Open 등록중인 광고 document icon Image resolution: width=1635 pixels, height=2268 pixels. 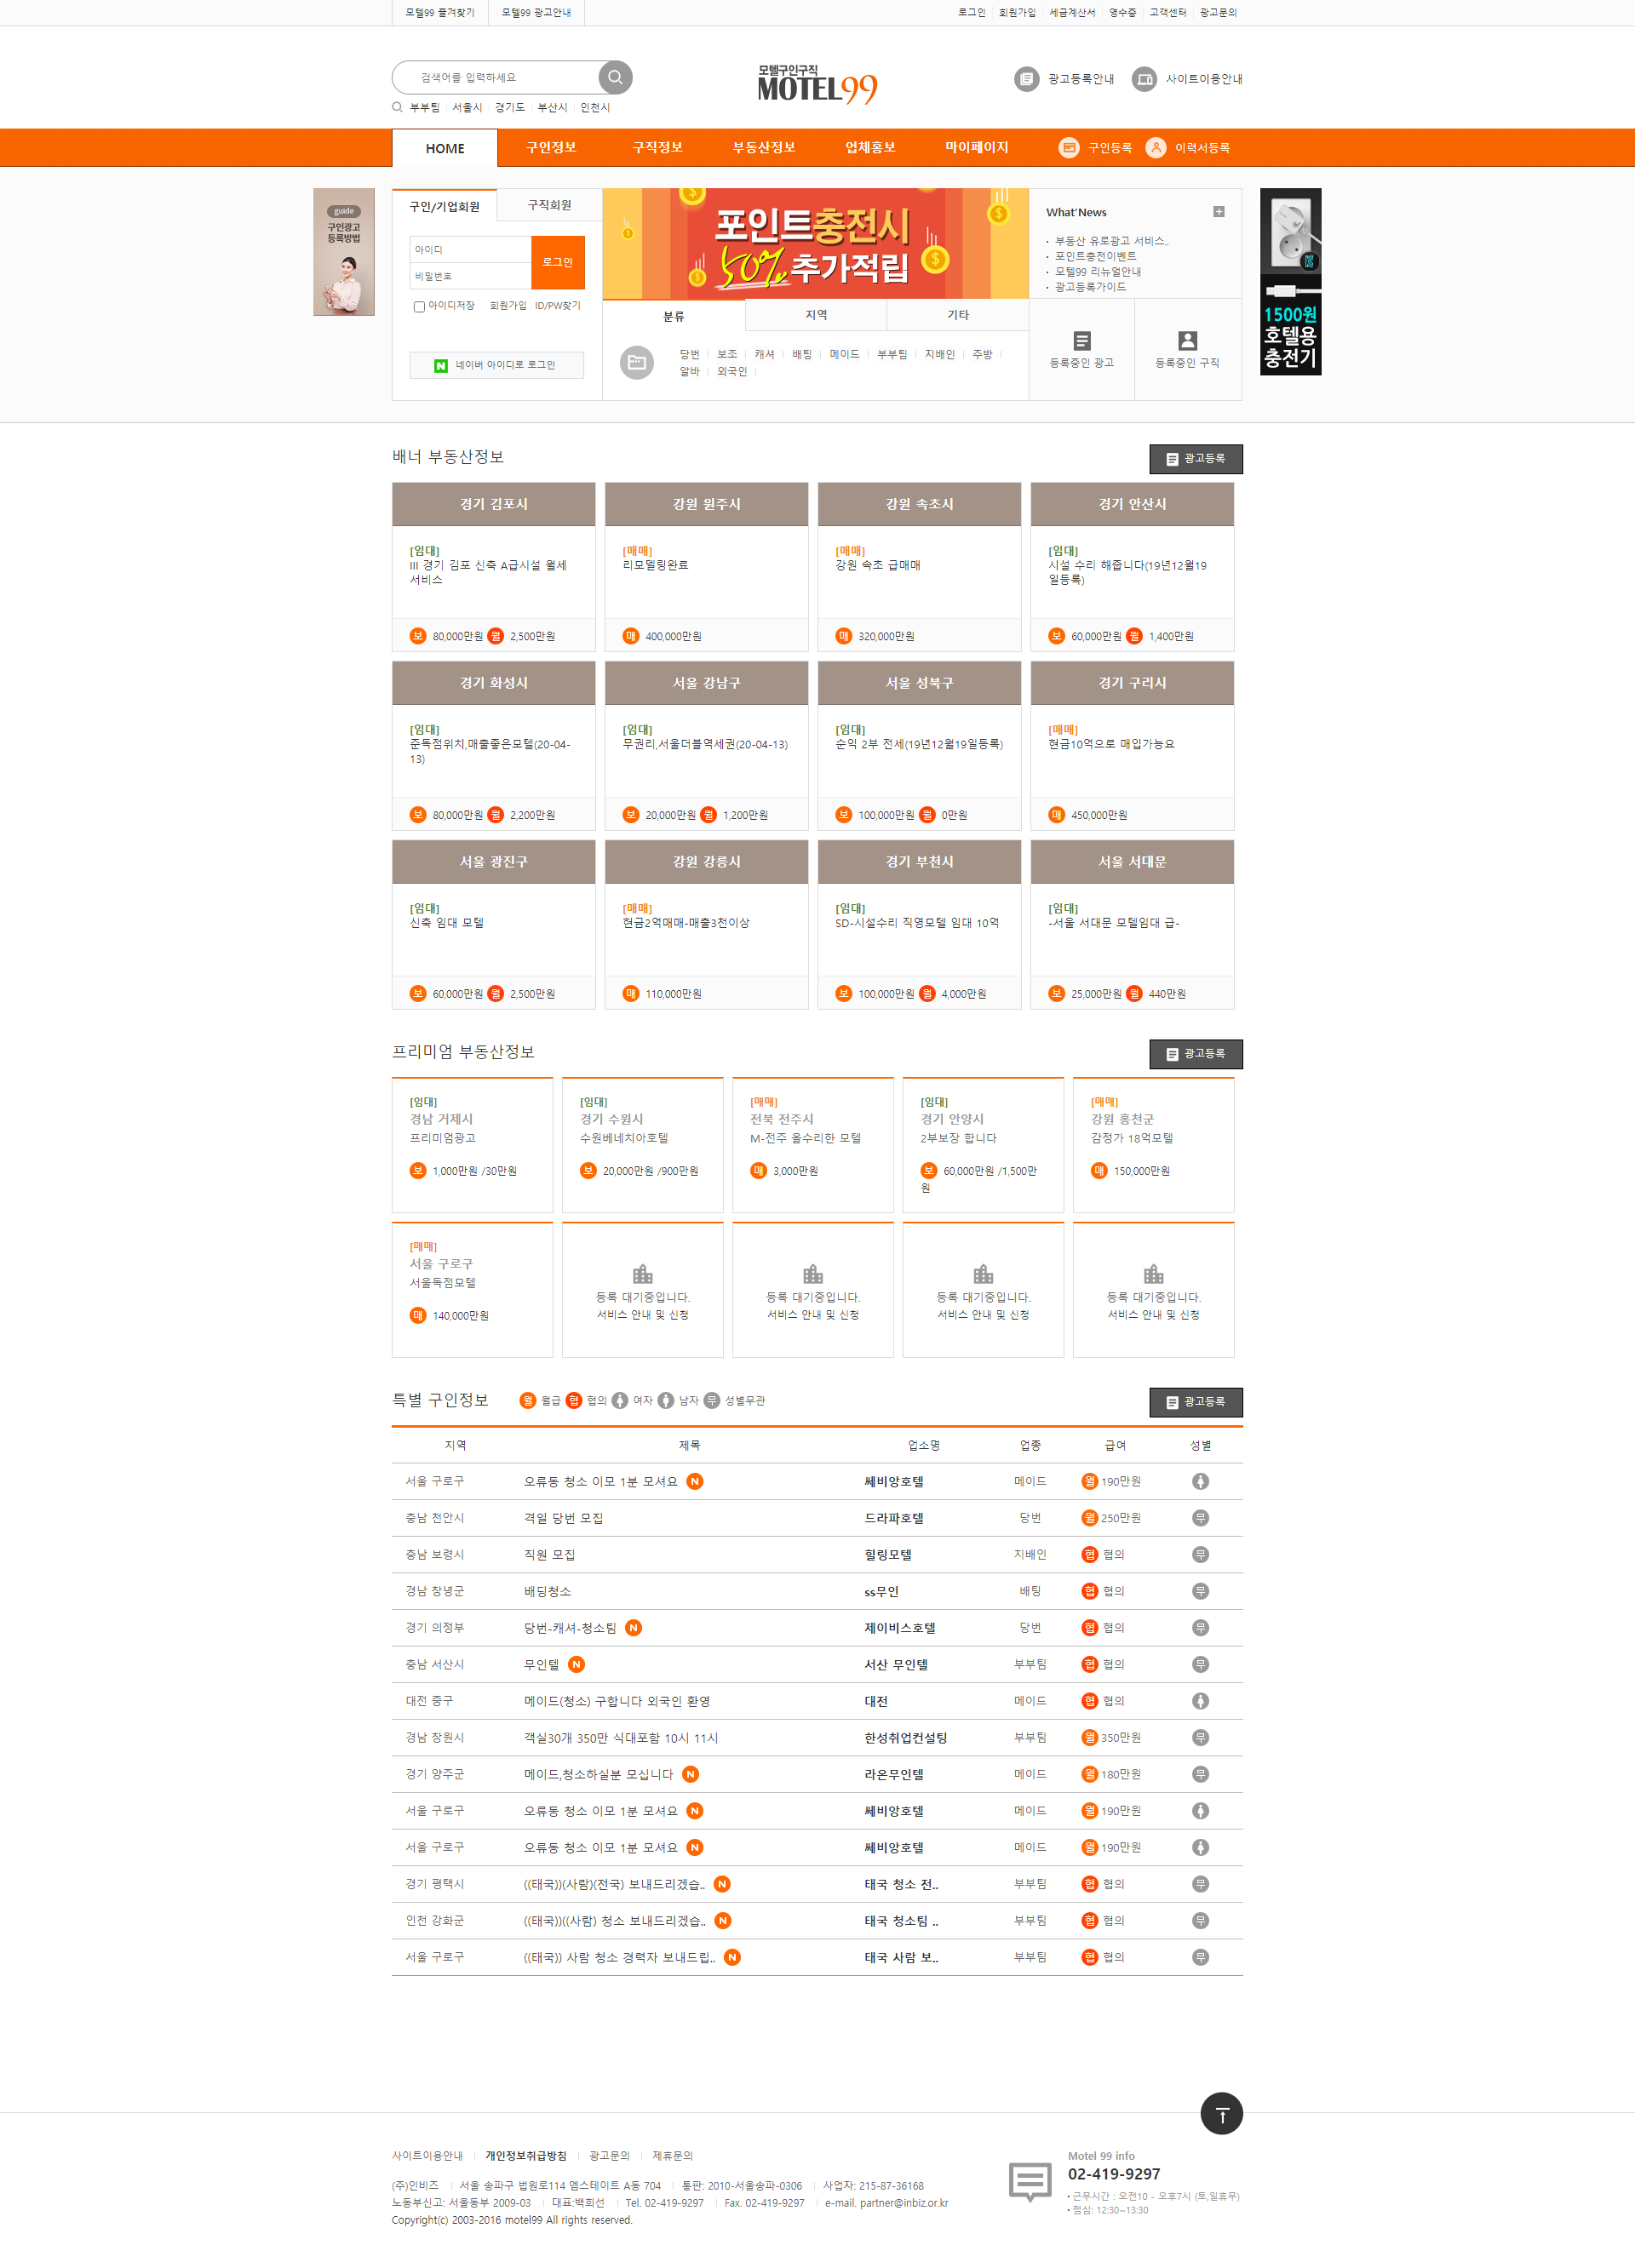click(x=1081, y=341)
